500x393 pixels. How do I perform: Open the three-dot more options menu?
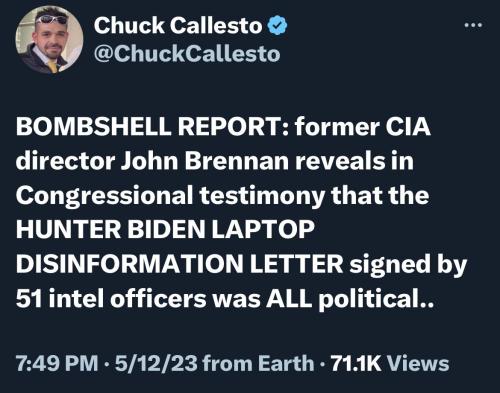coord(474,25)
